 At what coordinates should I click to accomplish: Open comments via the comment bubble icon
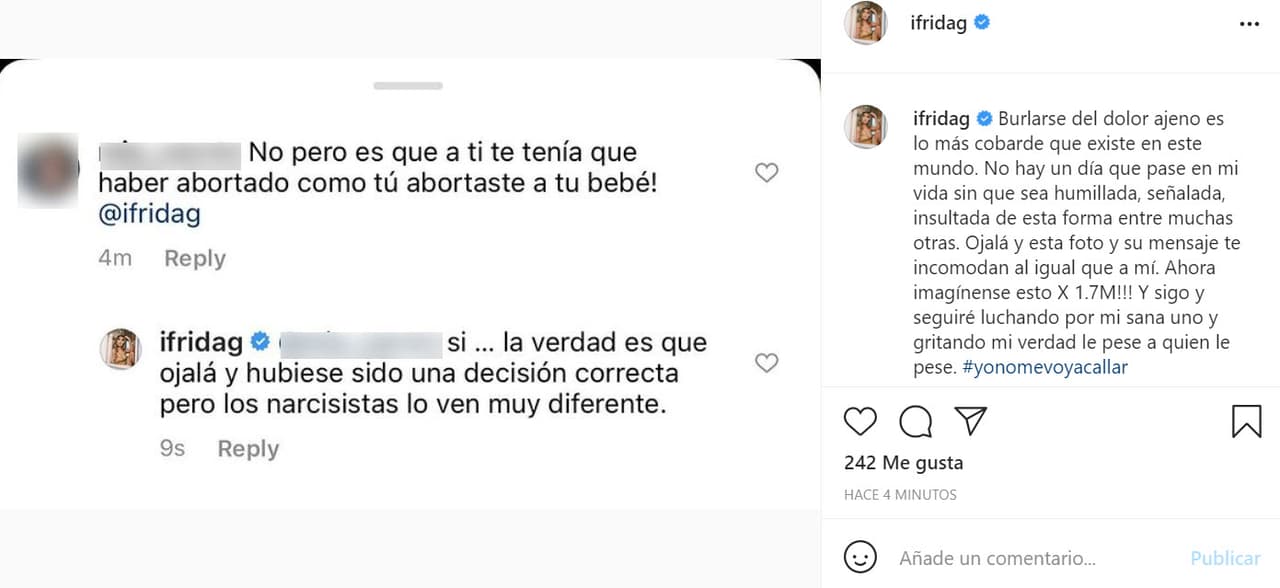[915, 421]
